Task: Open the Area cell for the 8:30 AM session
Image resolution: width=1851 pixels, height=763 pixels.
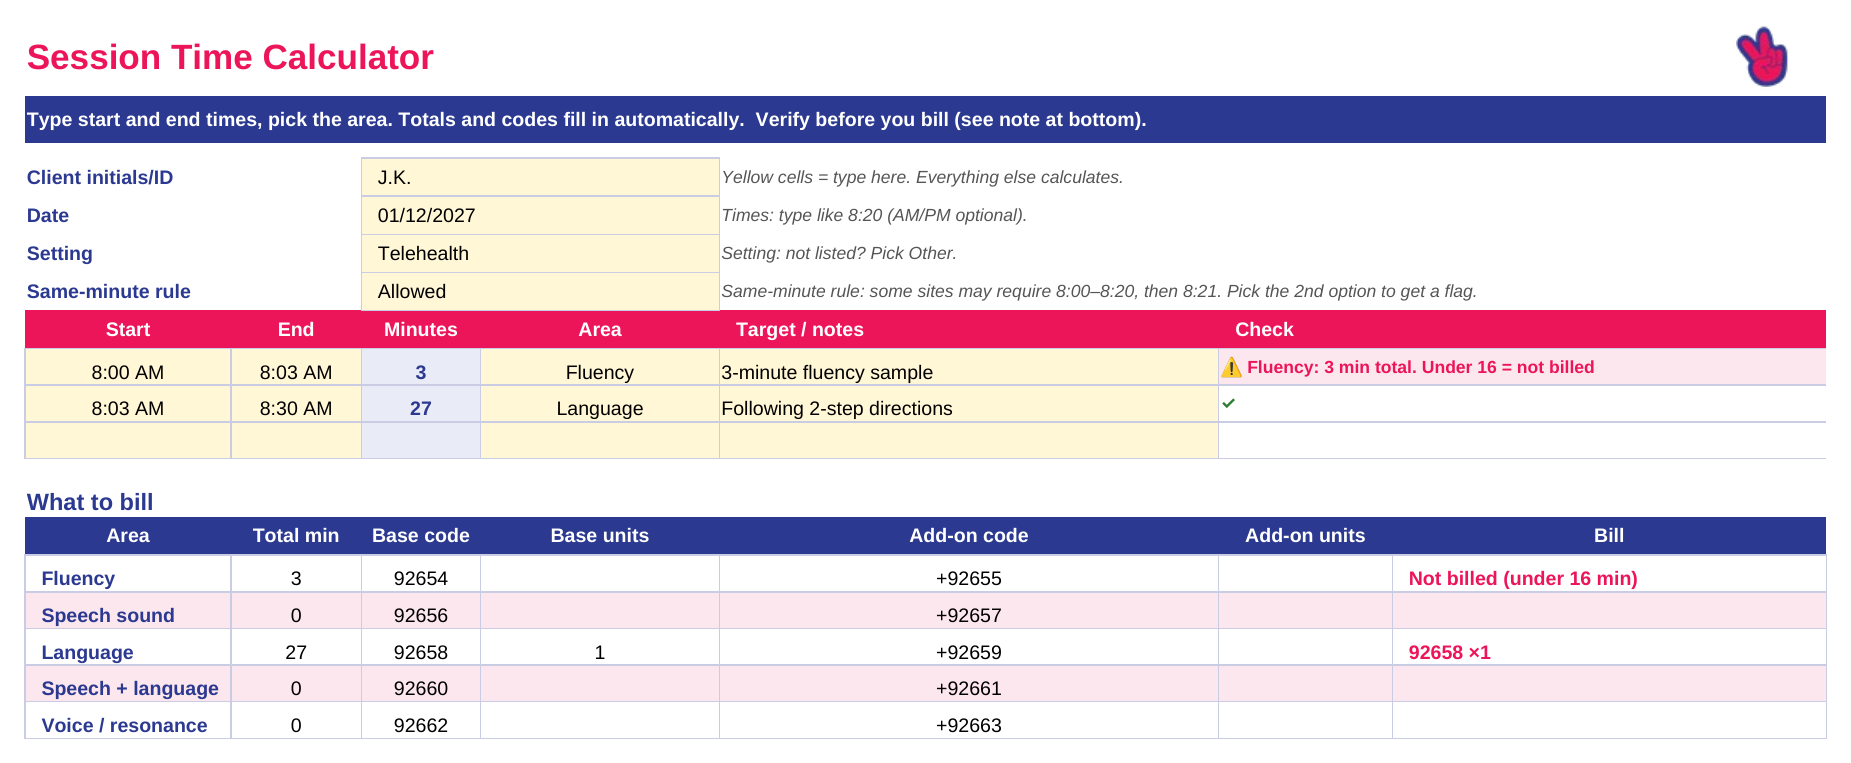Action: [600, 404]
